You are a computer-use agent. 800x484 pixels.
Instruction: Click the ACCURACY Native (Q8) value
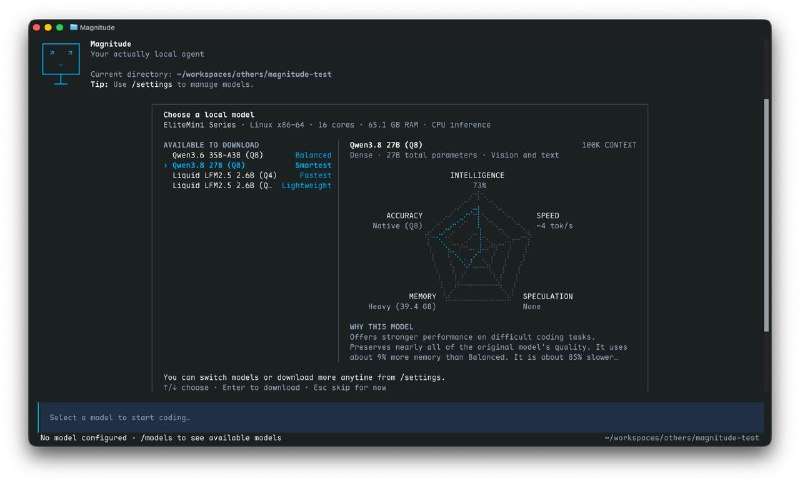point(397,225)
